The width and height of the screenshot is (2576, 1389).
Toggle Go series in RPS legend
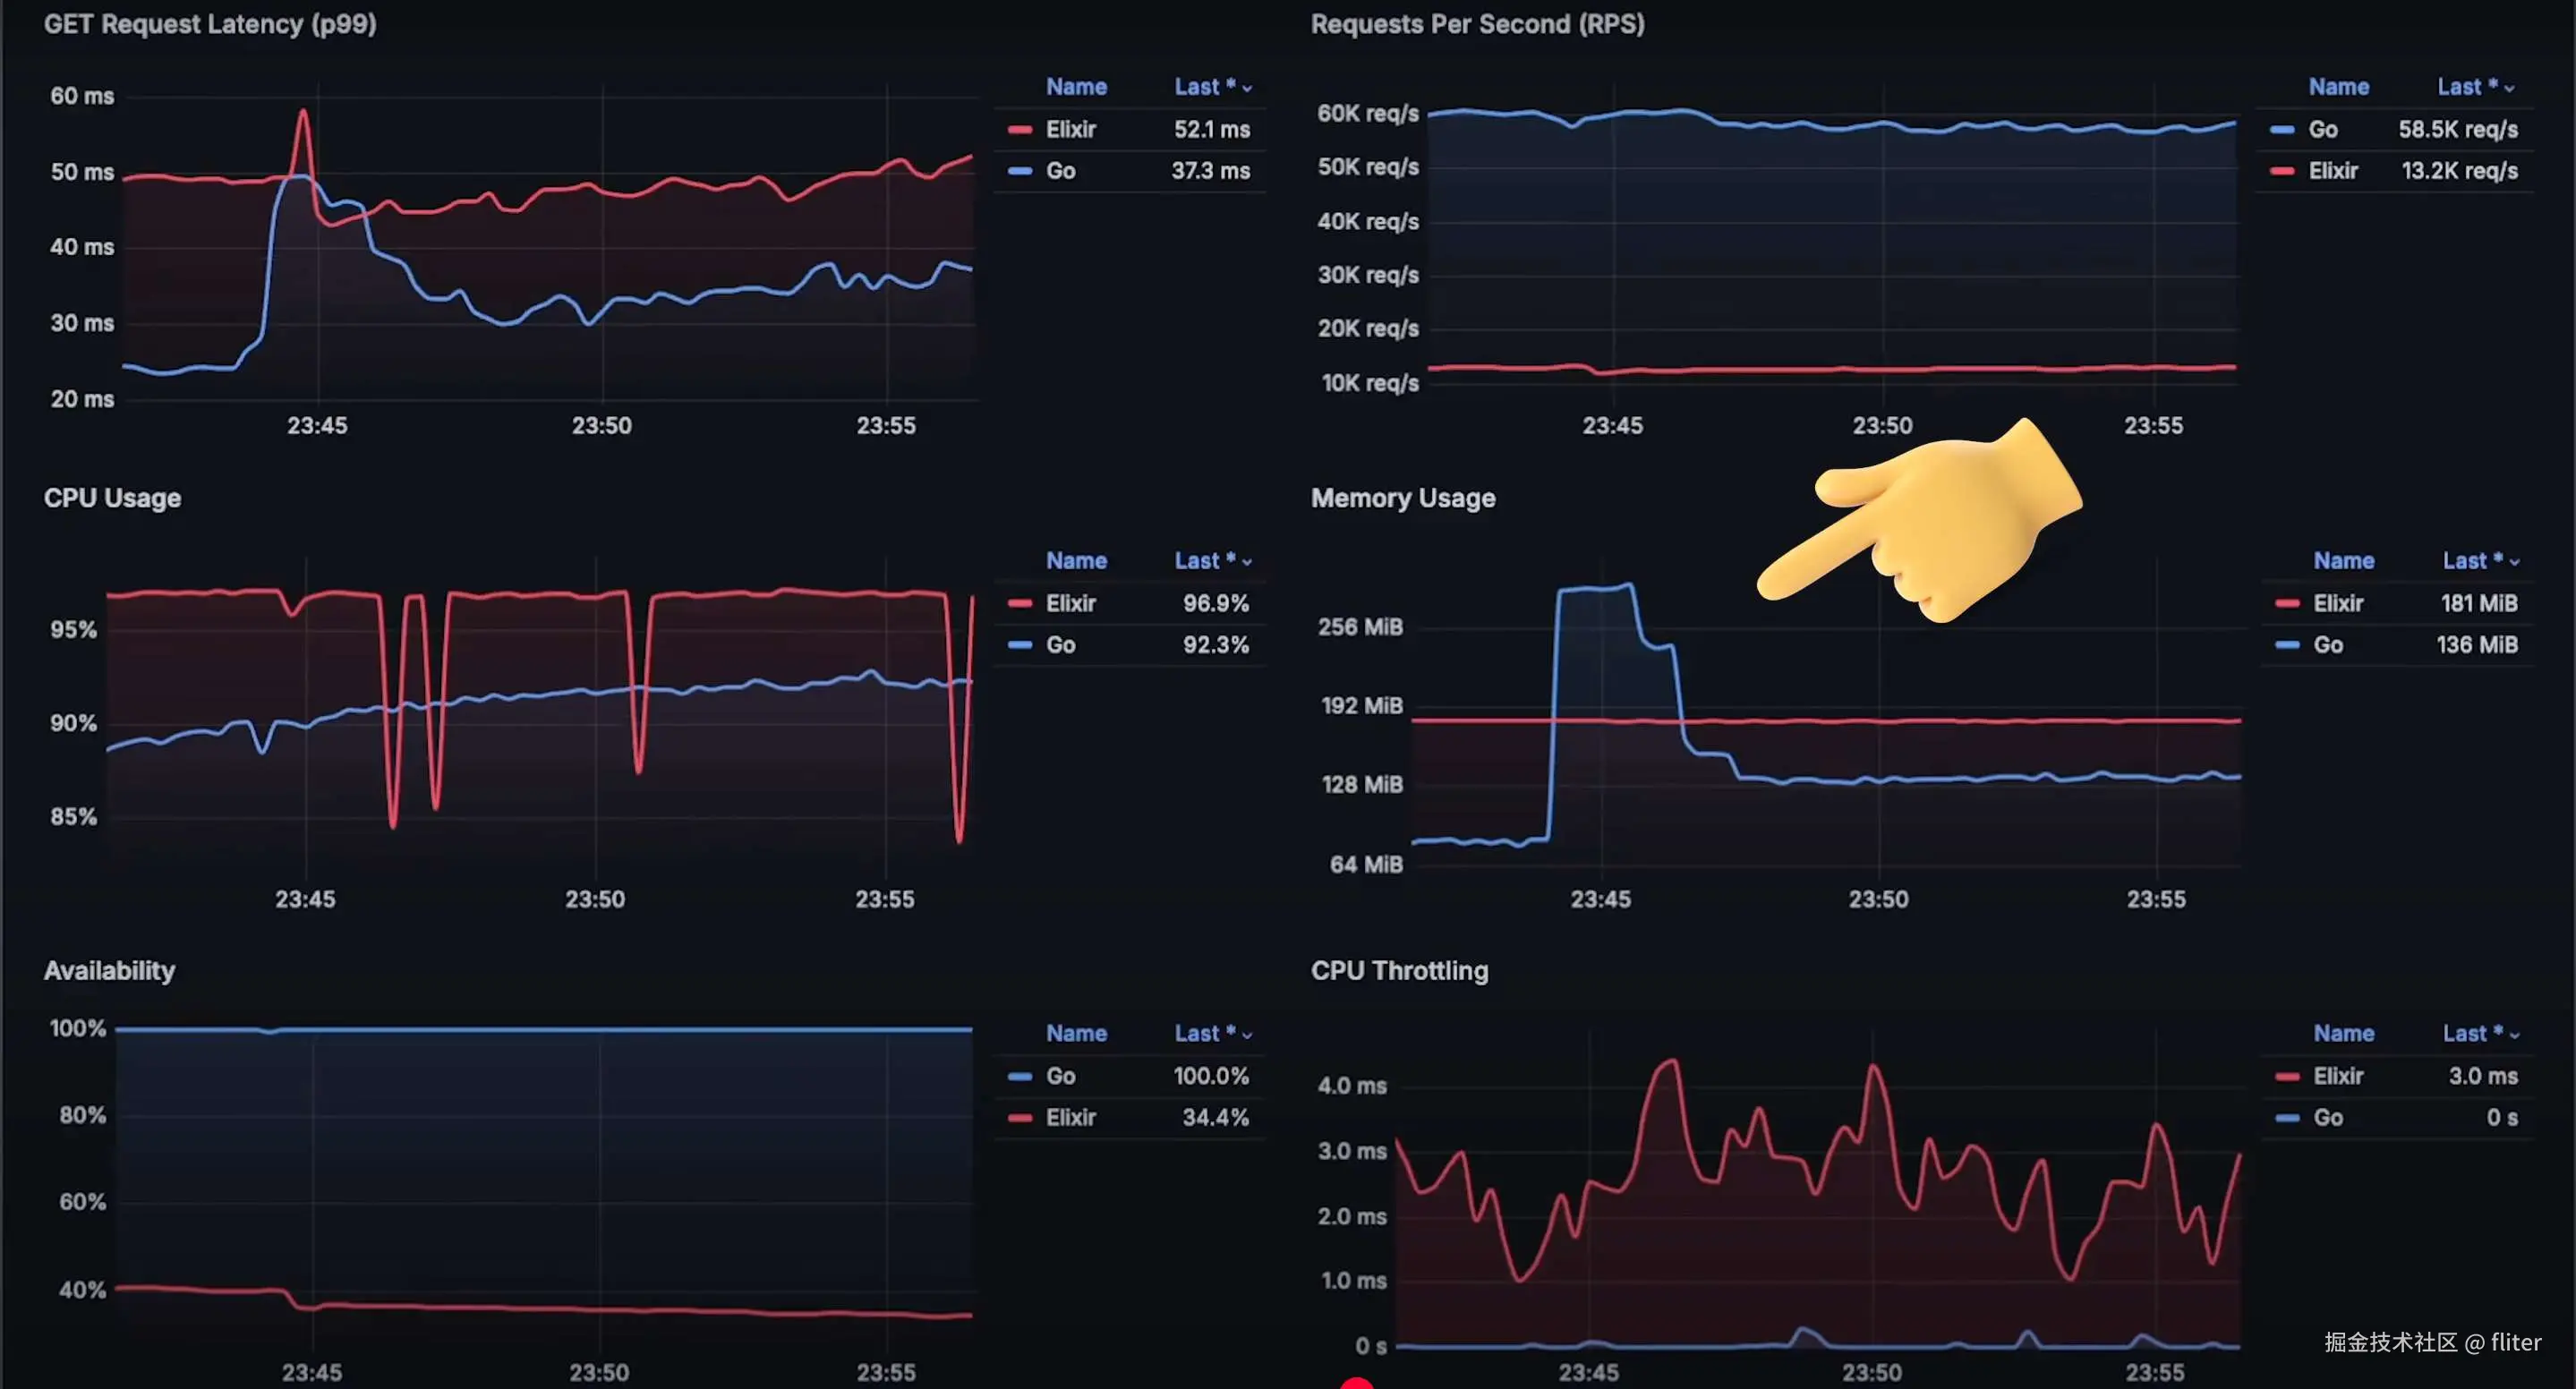[x=2322, y=130]
